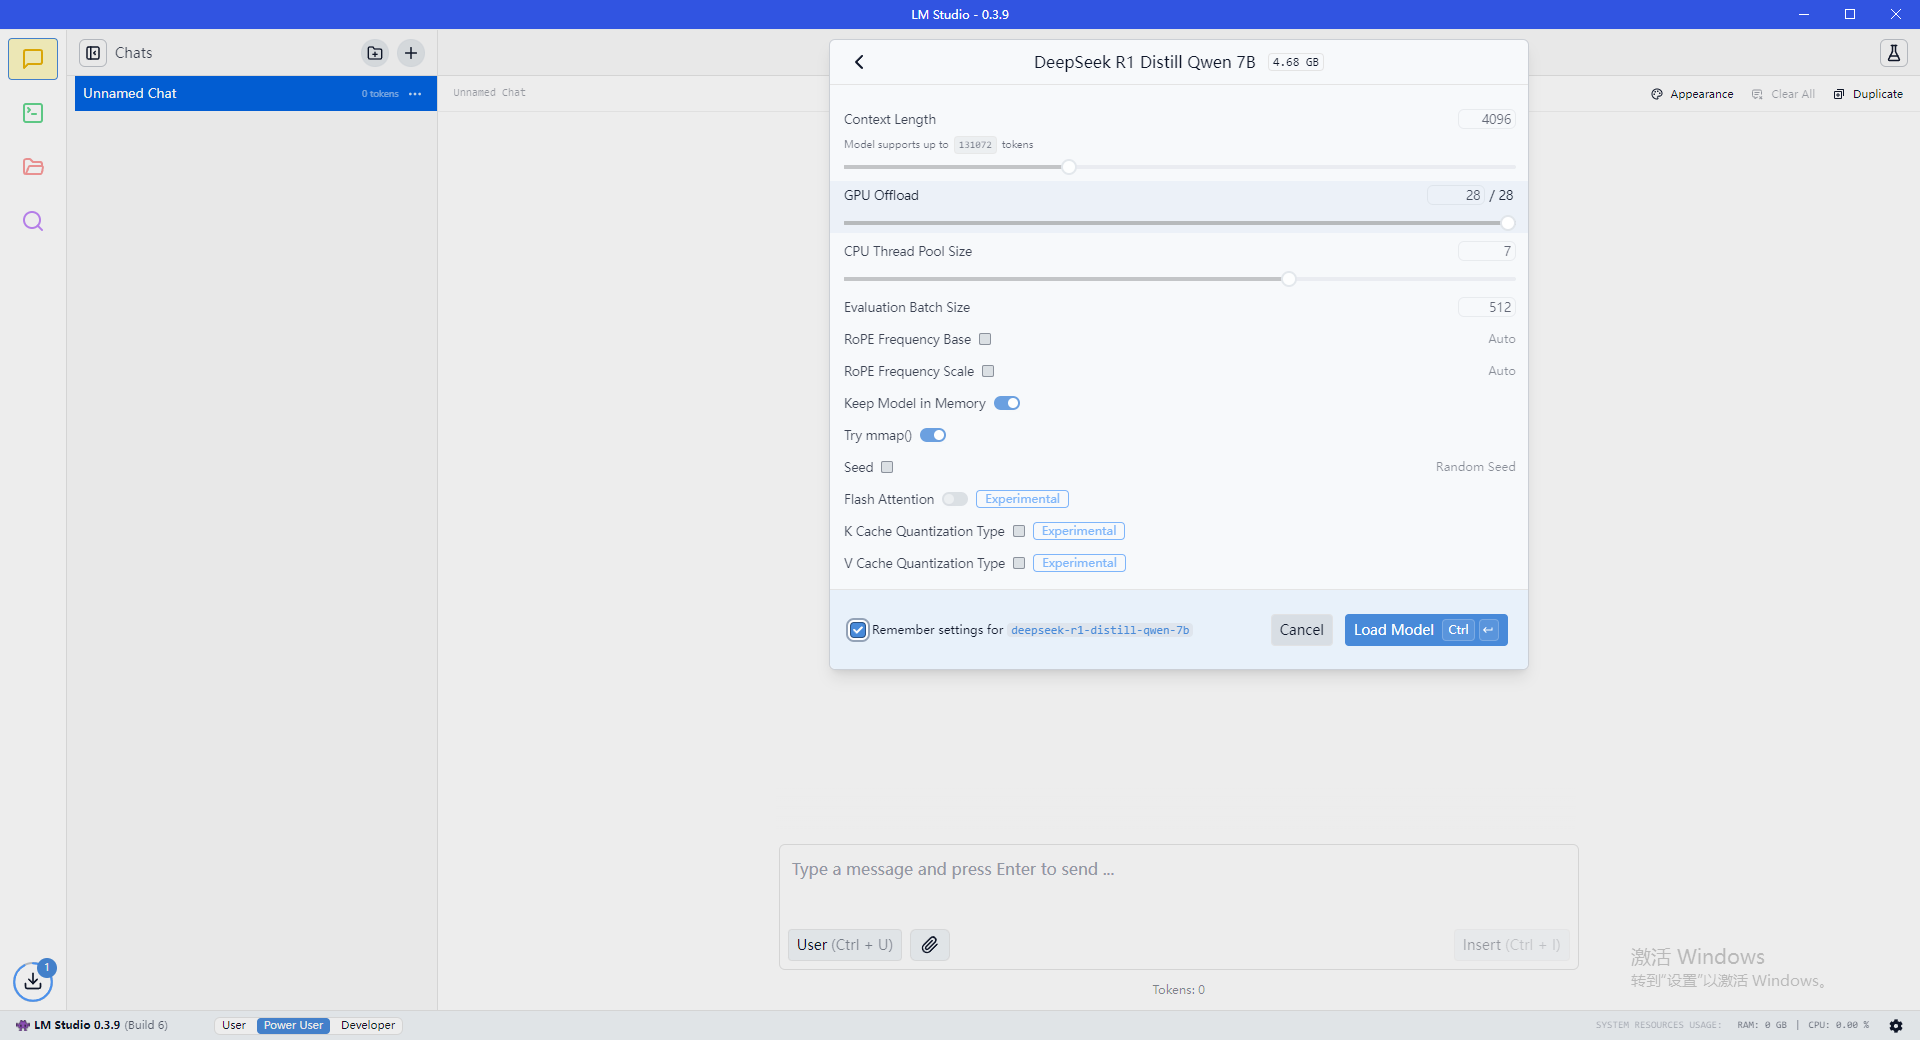Open app settings gear in status bar
This screenshot has width=1920, height=1040.
(x=1895, y=1025)
